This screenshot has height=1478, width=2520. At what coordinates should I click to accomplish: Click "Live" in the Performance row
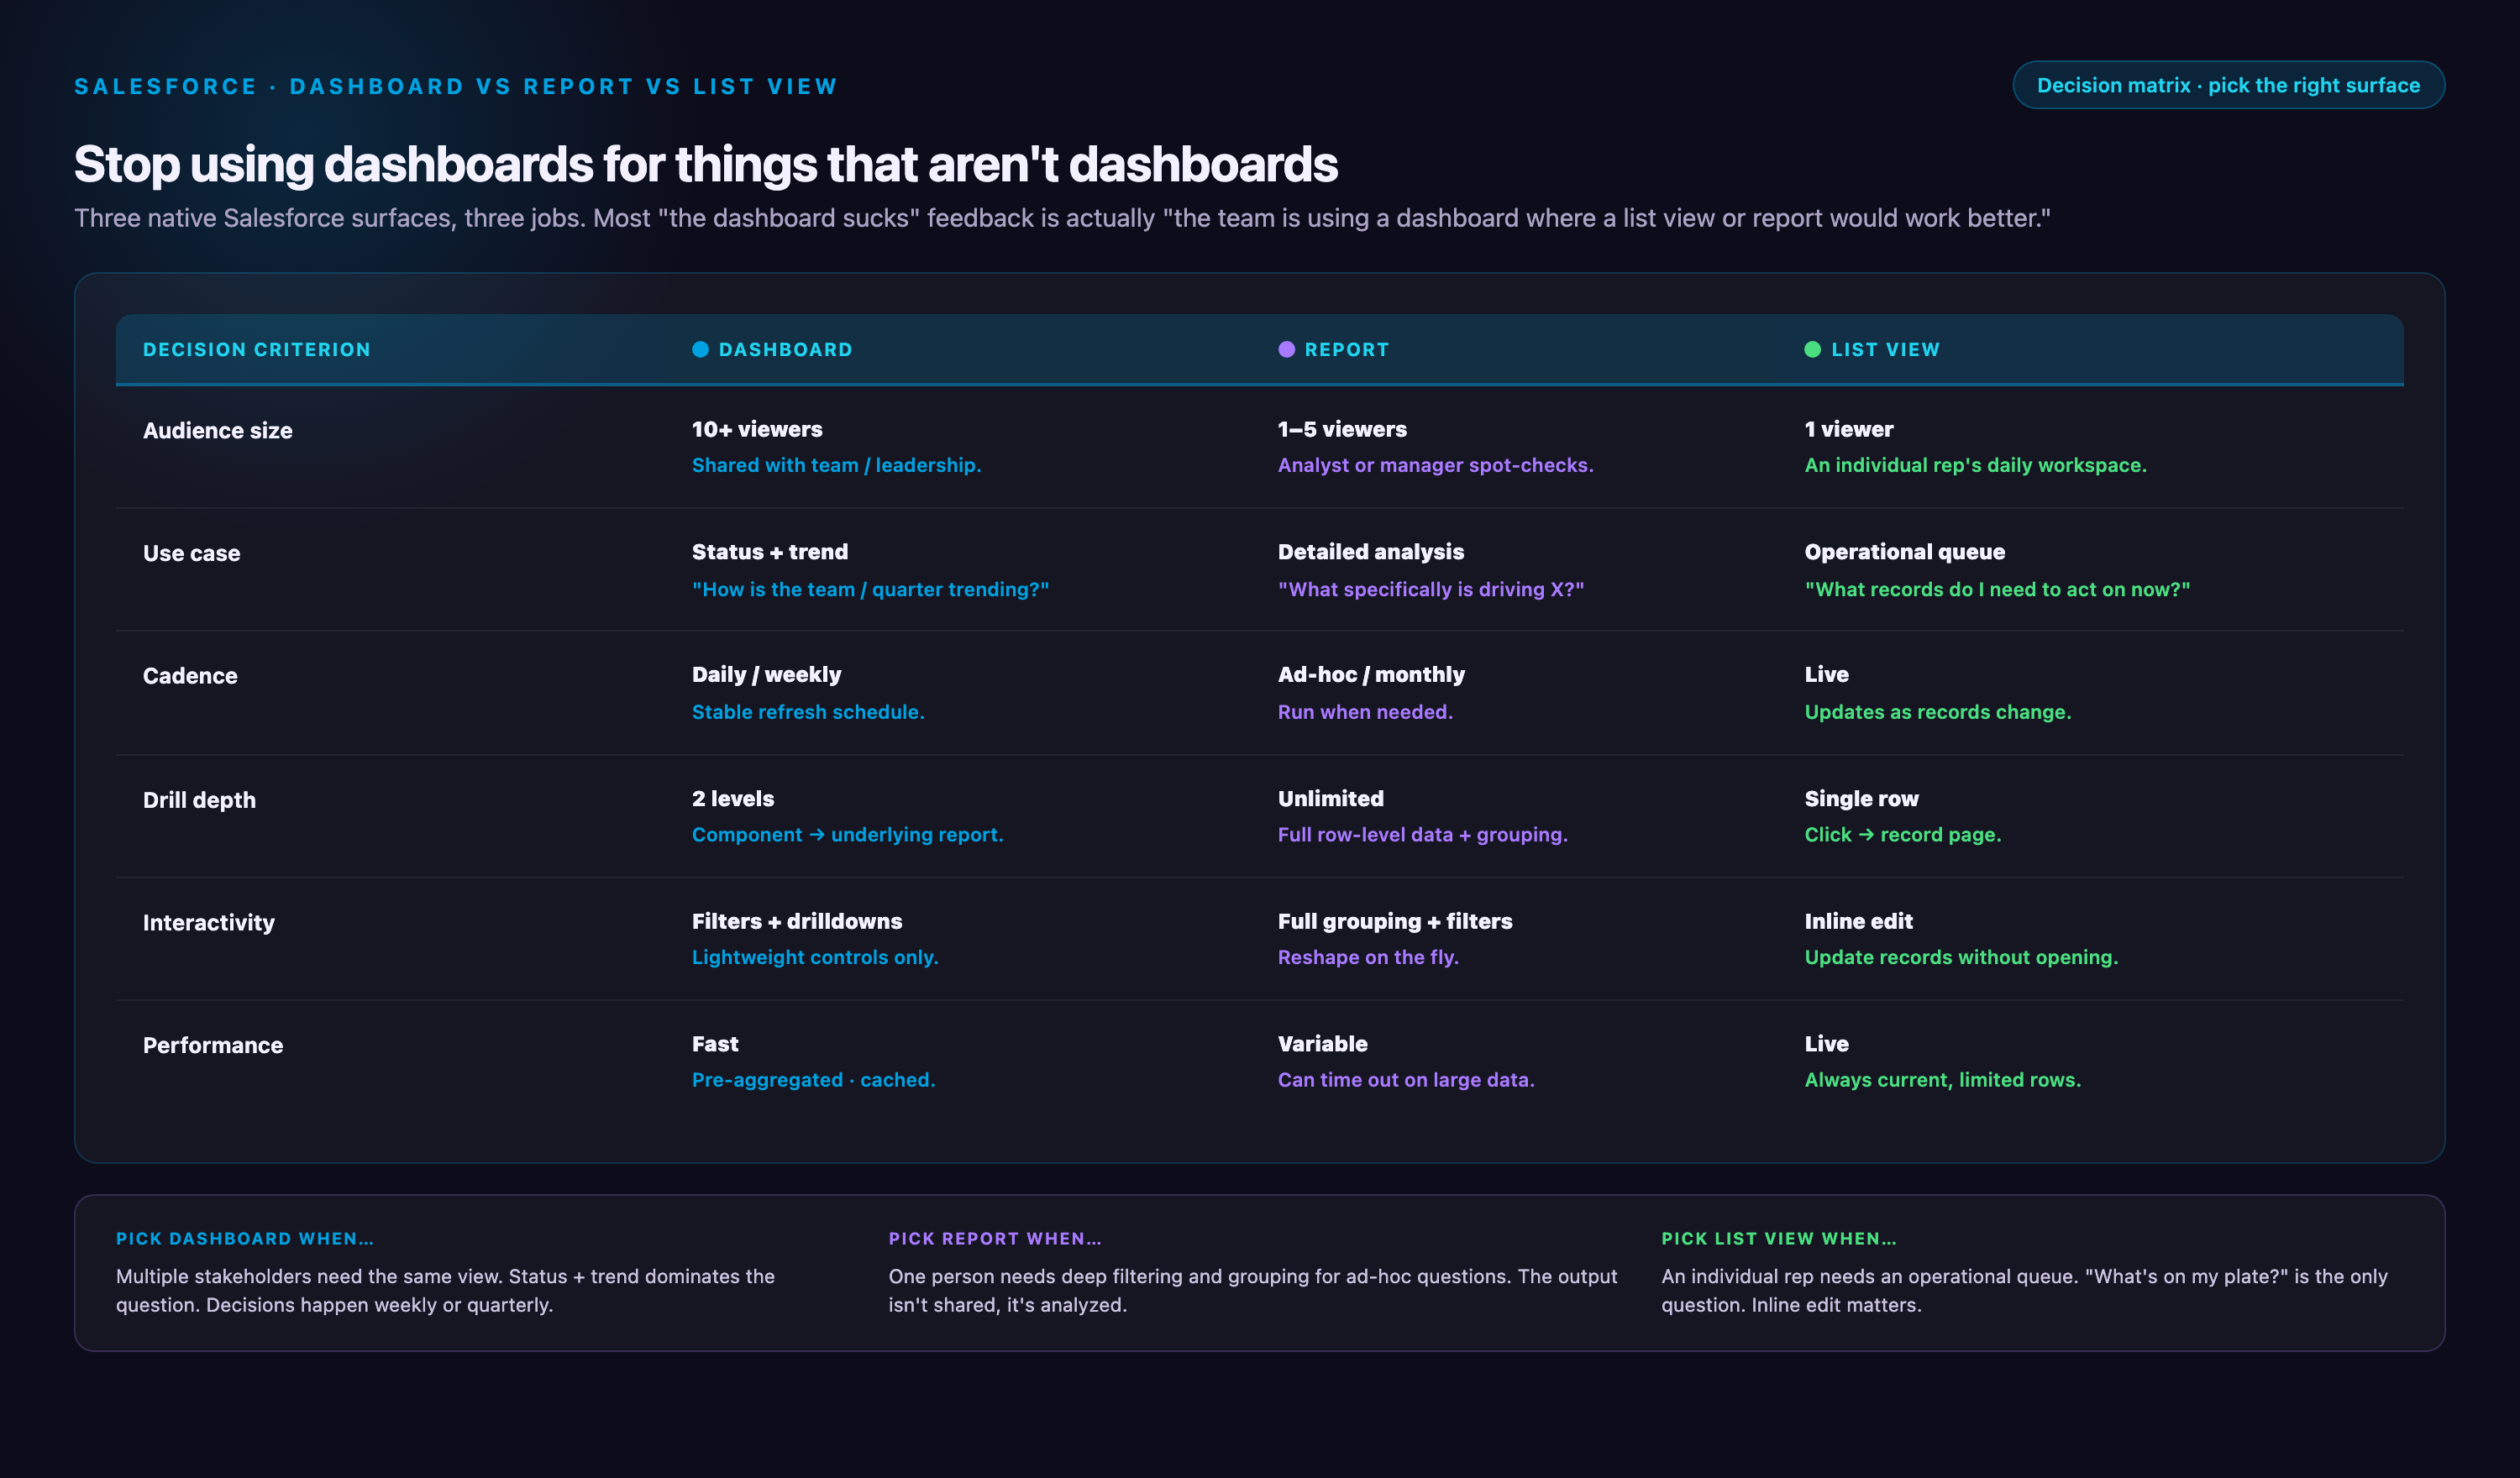click(1826, 1044)
